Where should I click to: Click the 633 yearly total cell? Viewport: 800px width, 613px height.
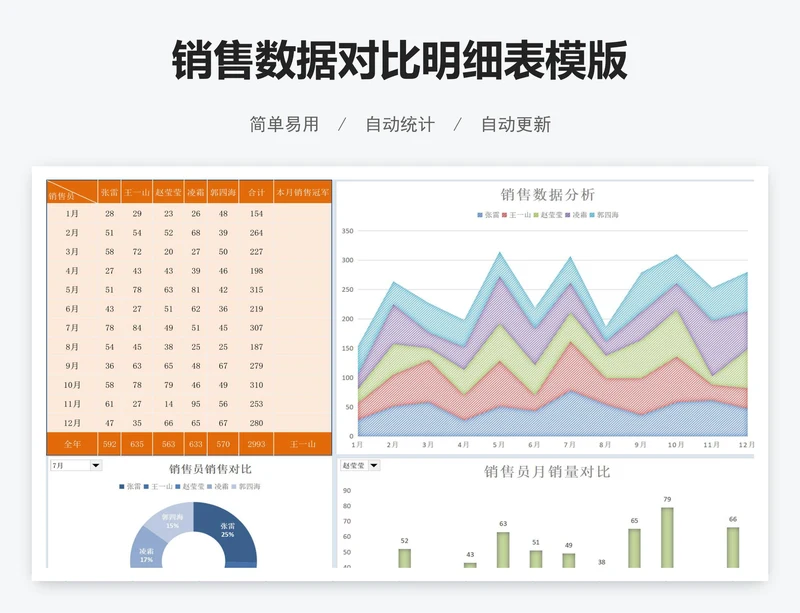[x=195, y=444]
